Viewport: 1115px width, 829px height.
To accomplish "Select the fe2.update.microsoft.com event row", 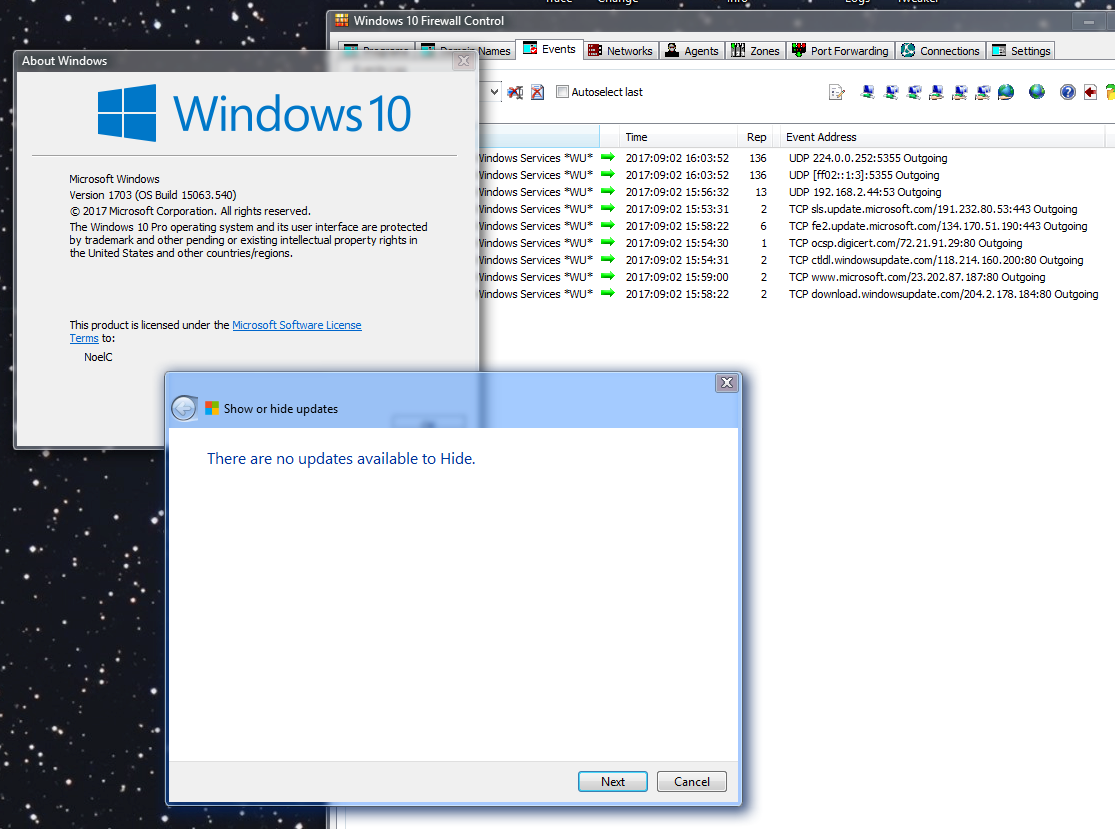I will point(794,226).
